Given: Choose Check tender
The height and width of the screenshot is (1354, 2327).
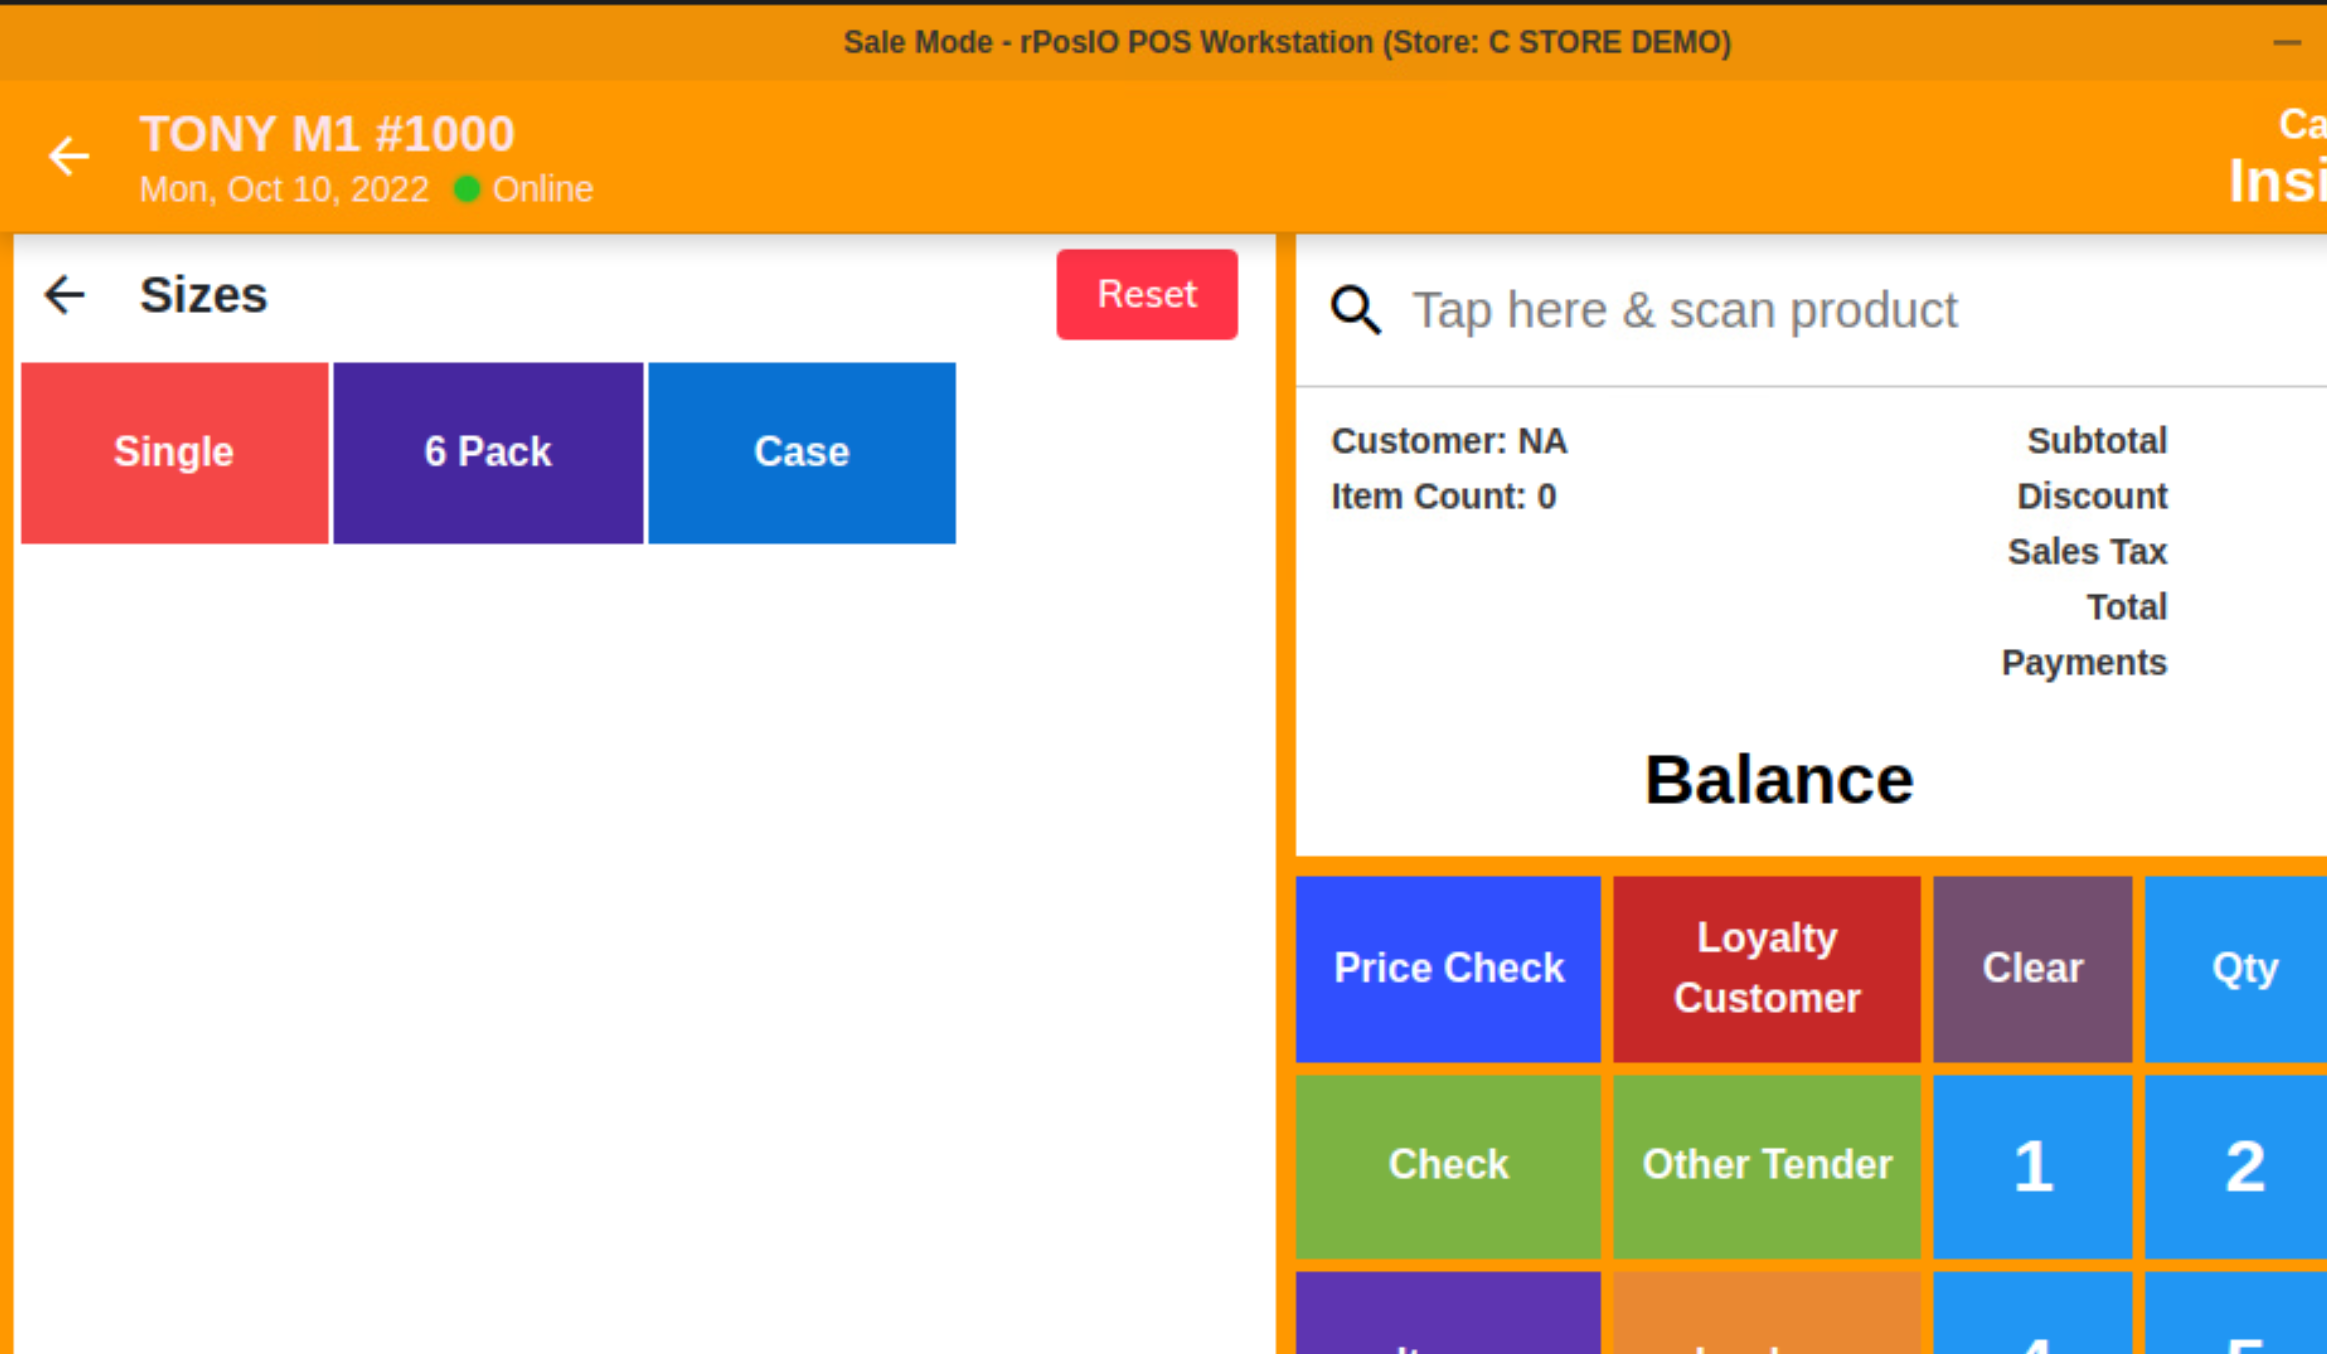Looking at the screenshot, I should 1448,1166.
